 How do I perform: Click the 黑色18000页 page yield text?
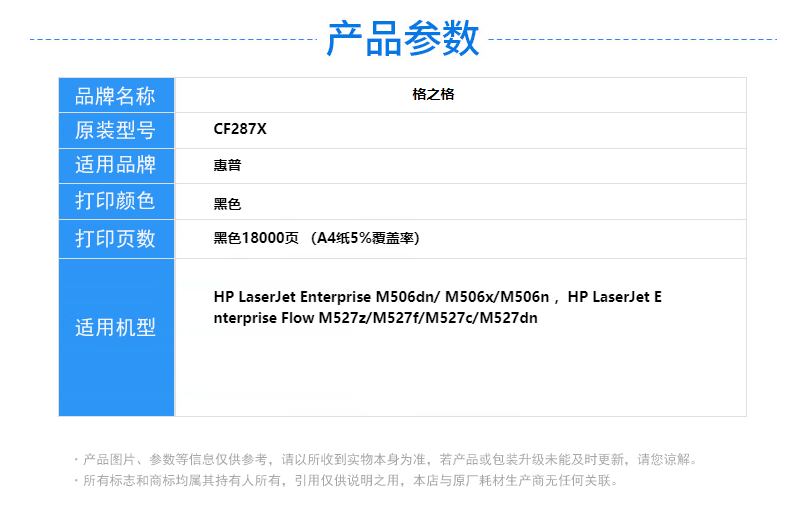[317, 238]
